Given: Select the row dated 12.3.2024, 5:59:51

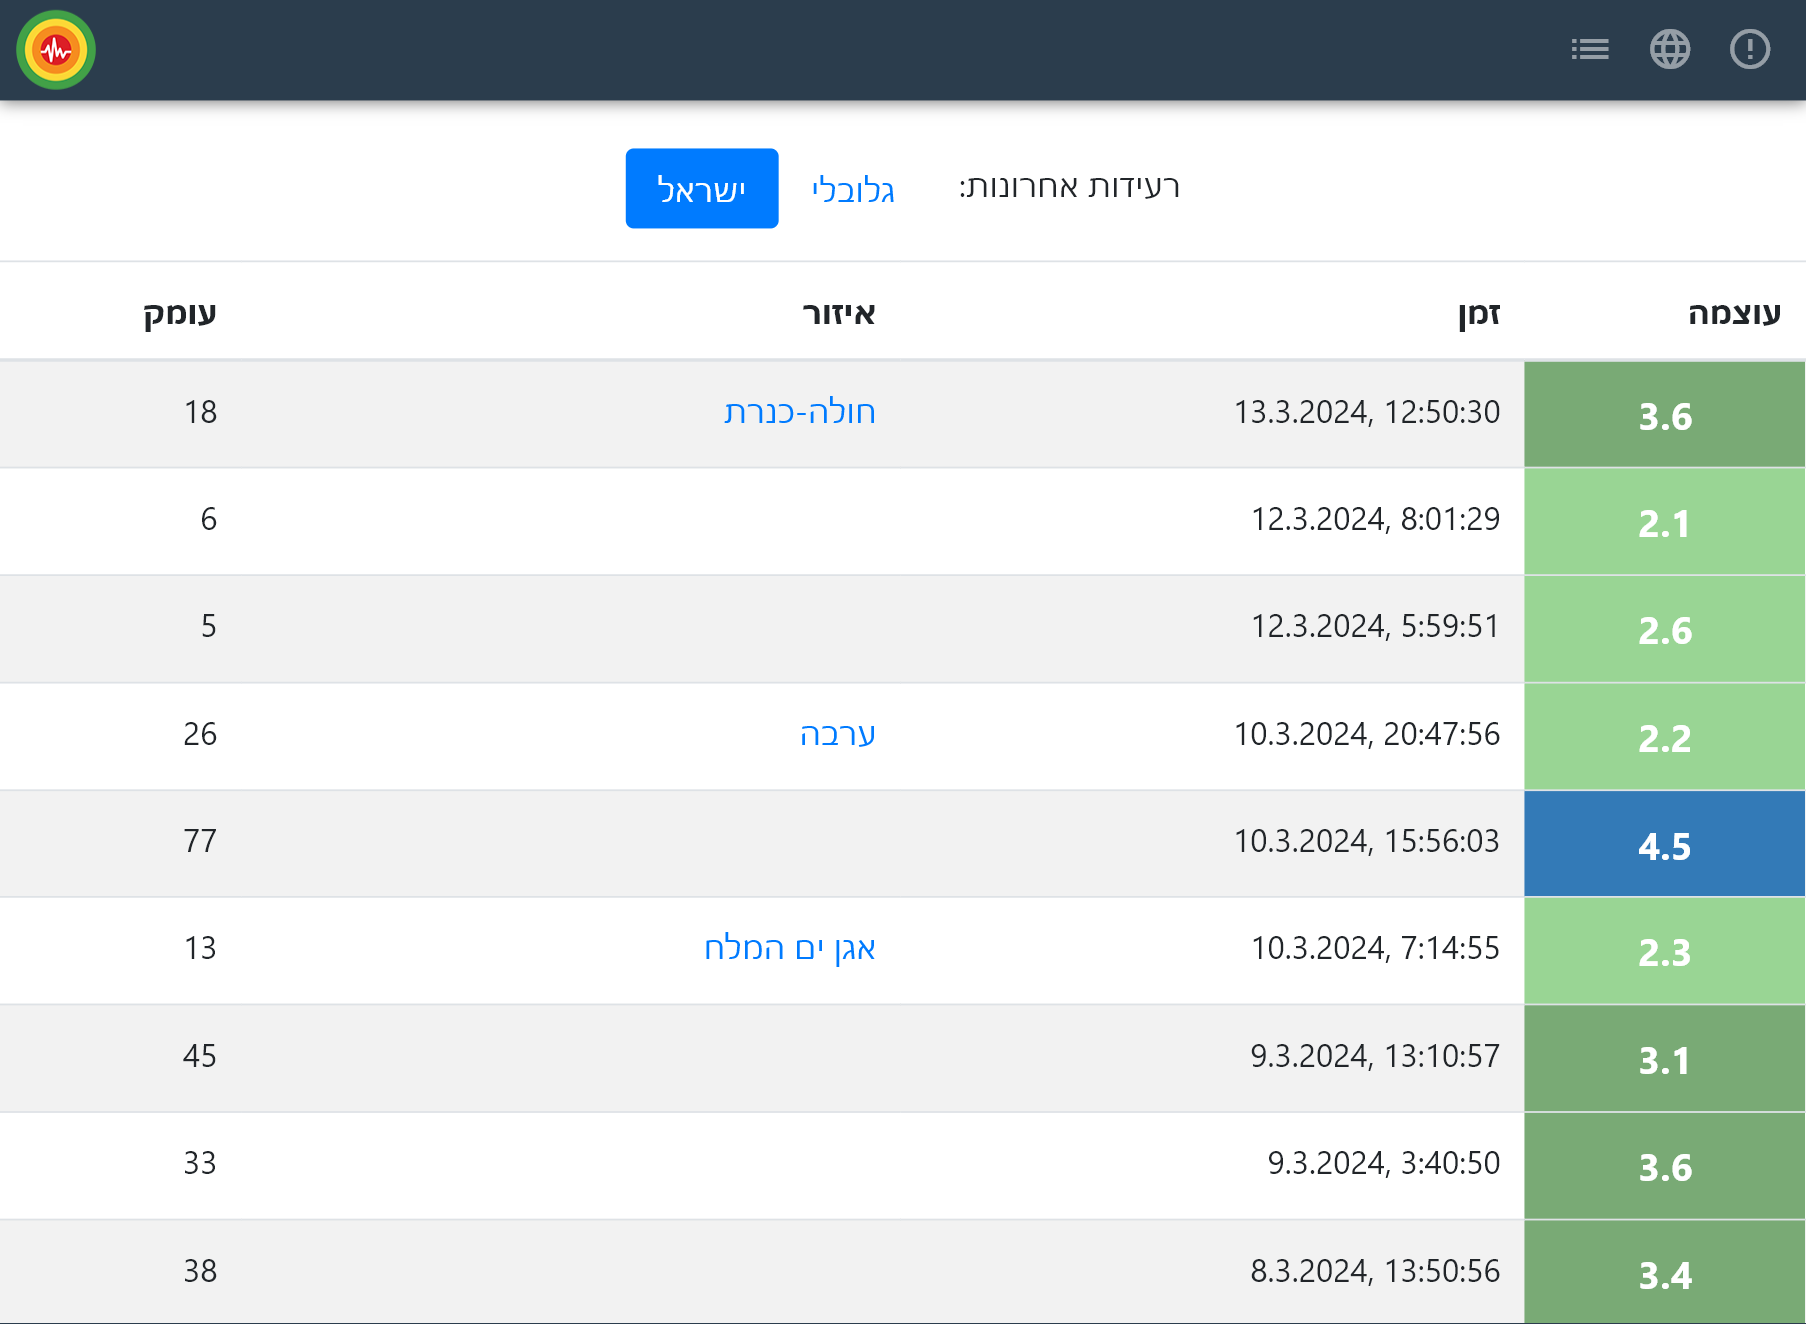Looking at the screenshot, I should click(x=1374, y=627).
